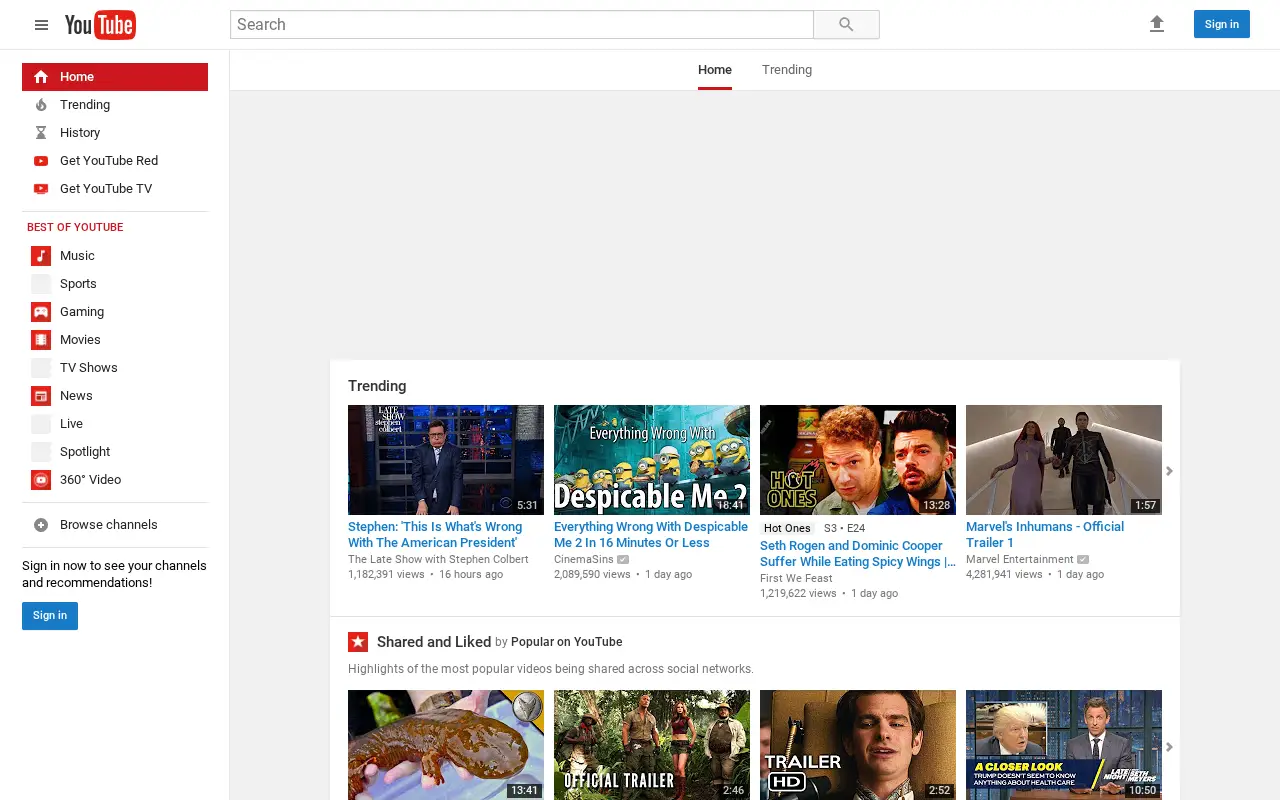Expand Trending row with right chevron
The width and height of the screenshot is (1280, 800).
coord(1169,471)
